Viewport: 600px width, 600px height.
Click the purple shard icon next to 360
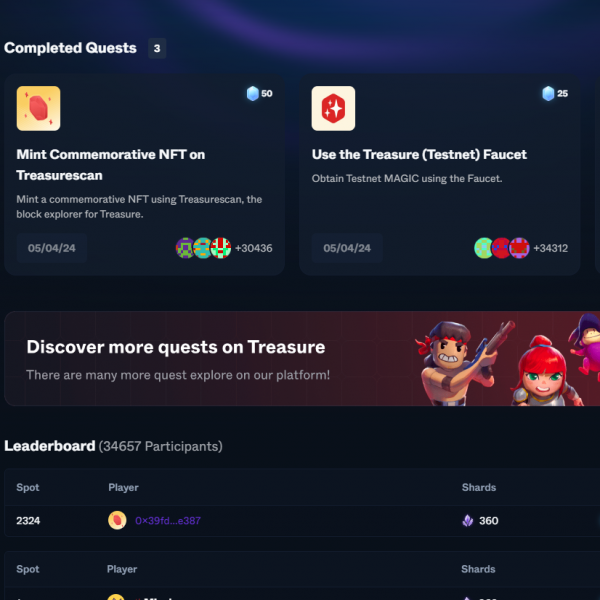468,520
